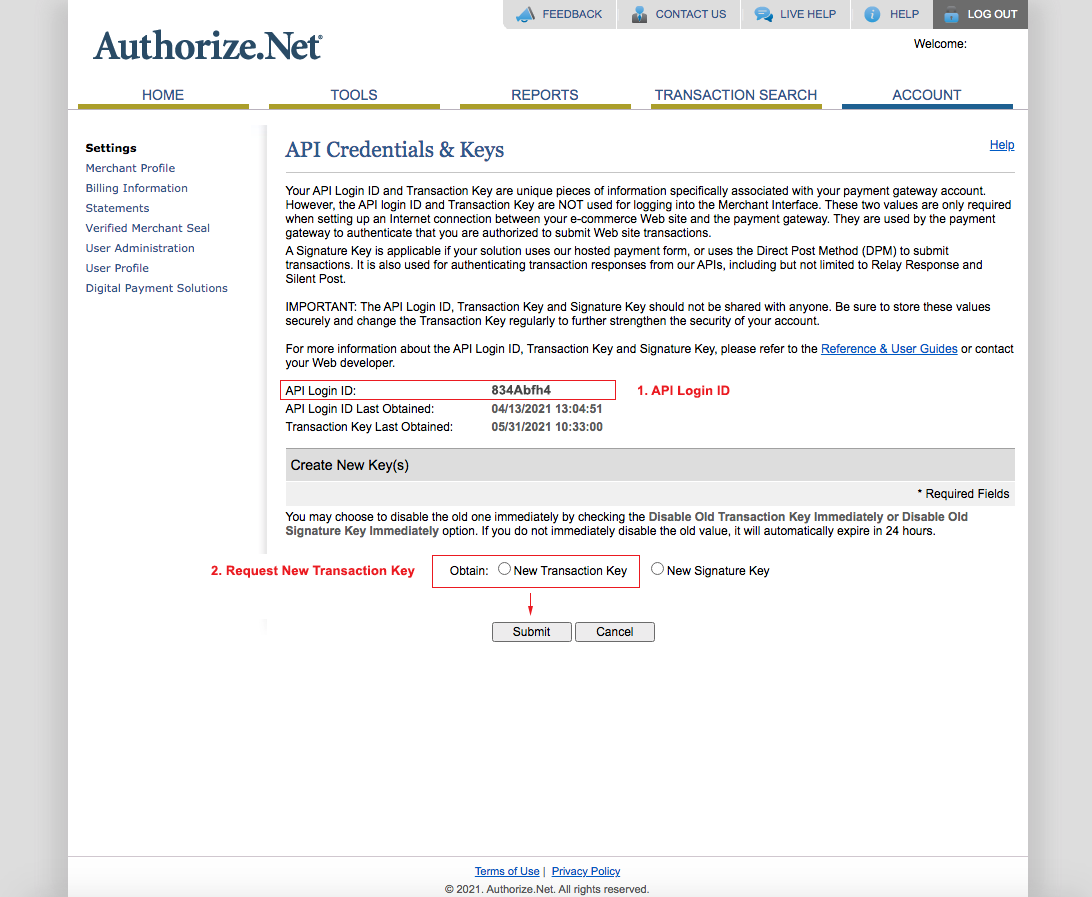Open the TOOLS tab

pos(354,95)
